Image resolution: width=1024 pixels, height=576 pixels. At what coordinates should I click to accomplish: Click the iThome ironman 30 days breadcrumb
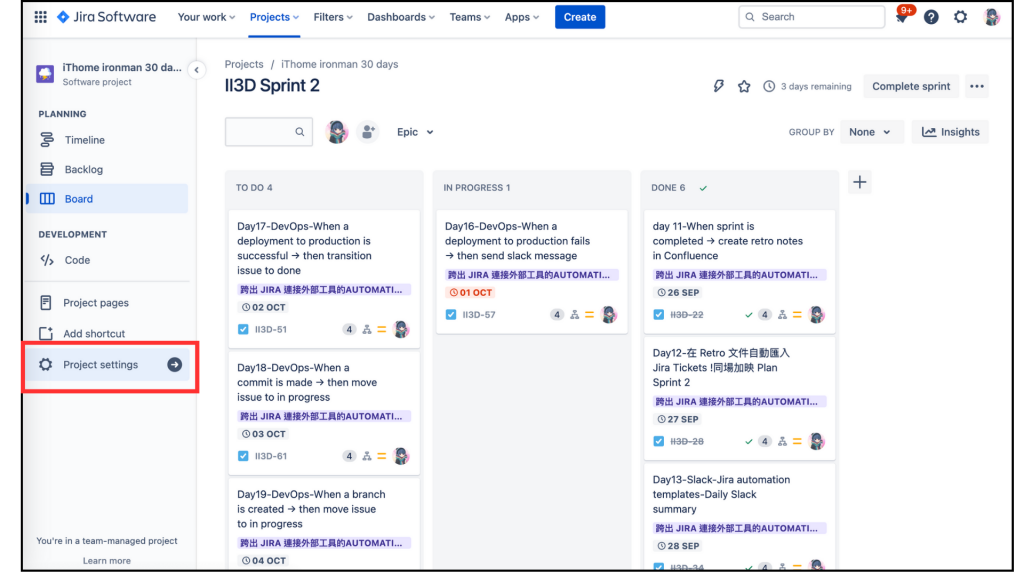[340, 64]
